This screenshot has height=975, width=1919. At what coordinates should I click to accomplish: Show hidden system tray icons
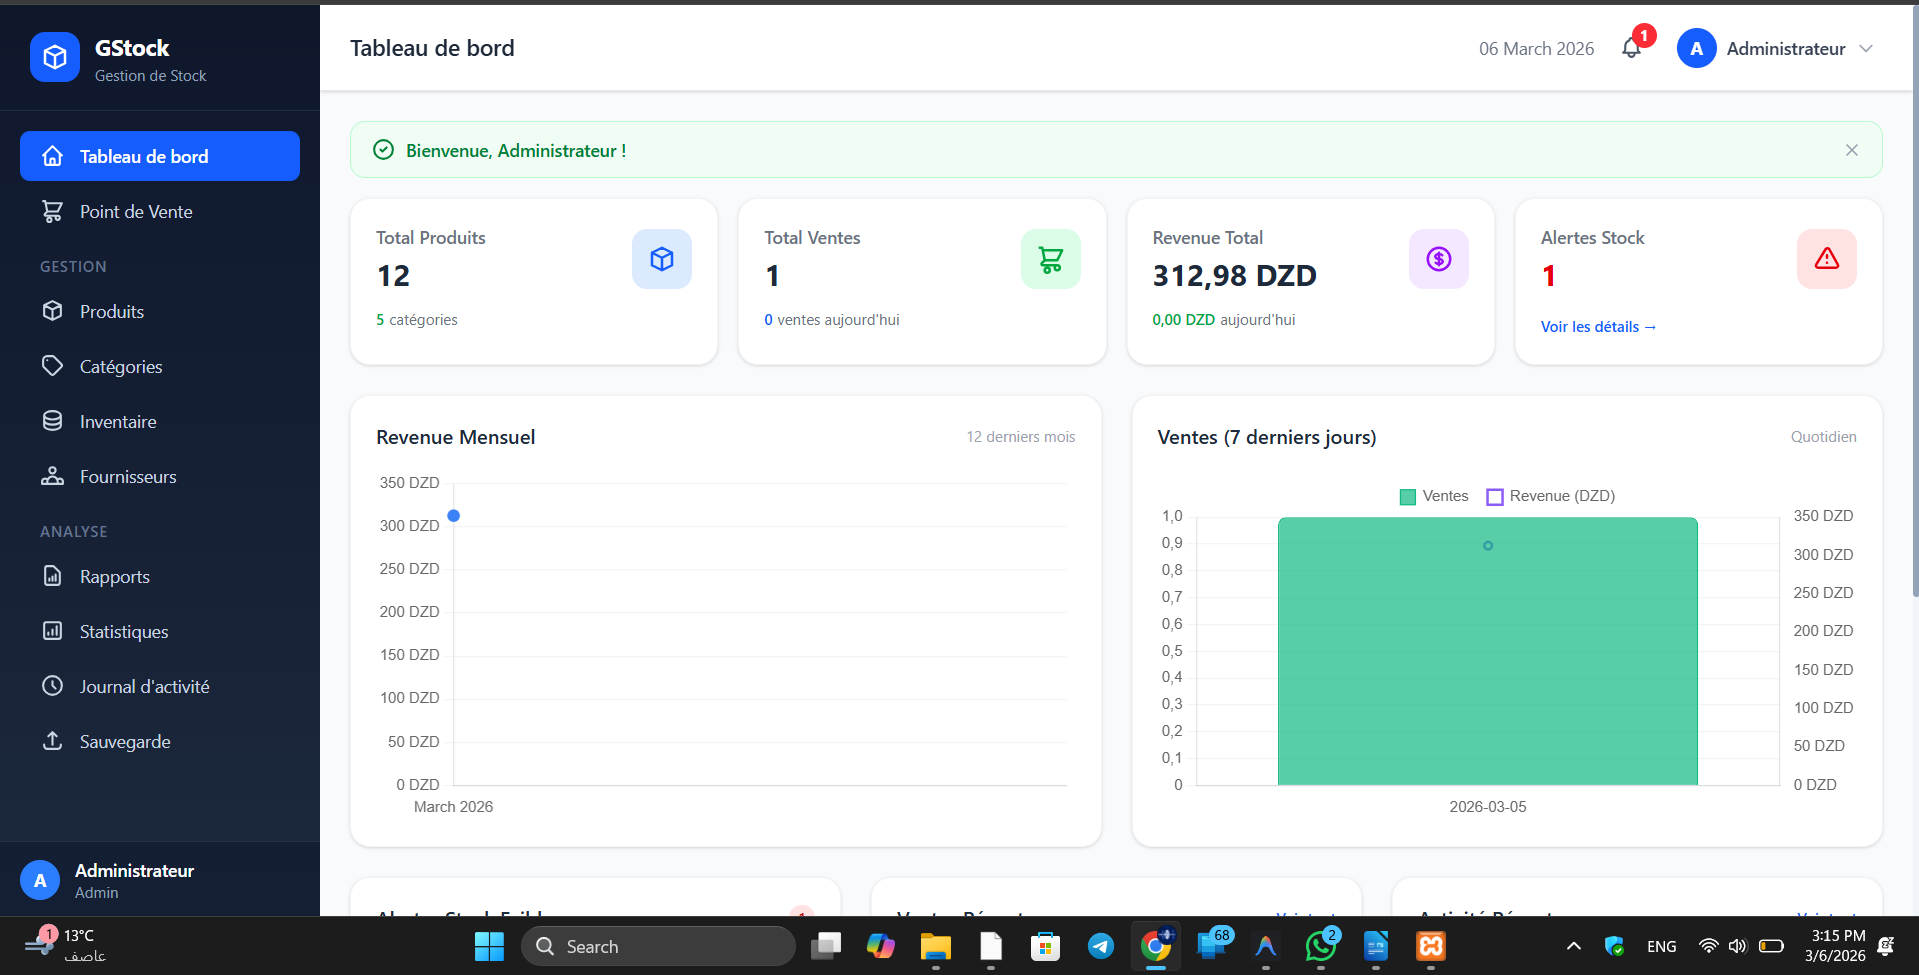pos(1573,946)
